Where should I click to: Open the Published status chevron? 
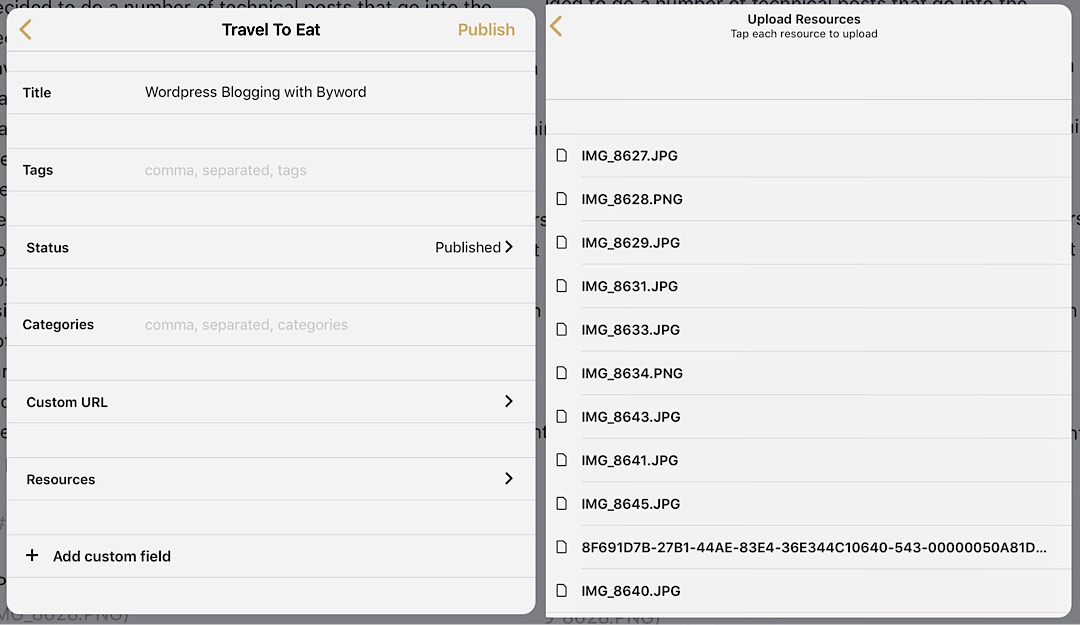(509, 247)
